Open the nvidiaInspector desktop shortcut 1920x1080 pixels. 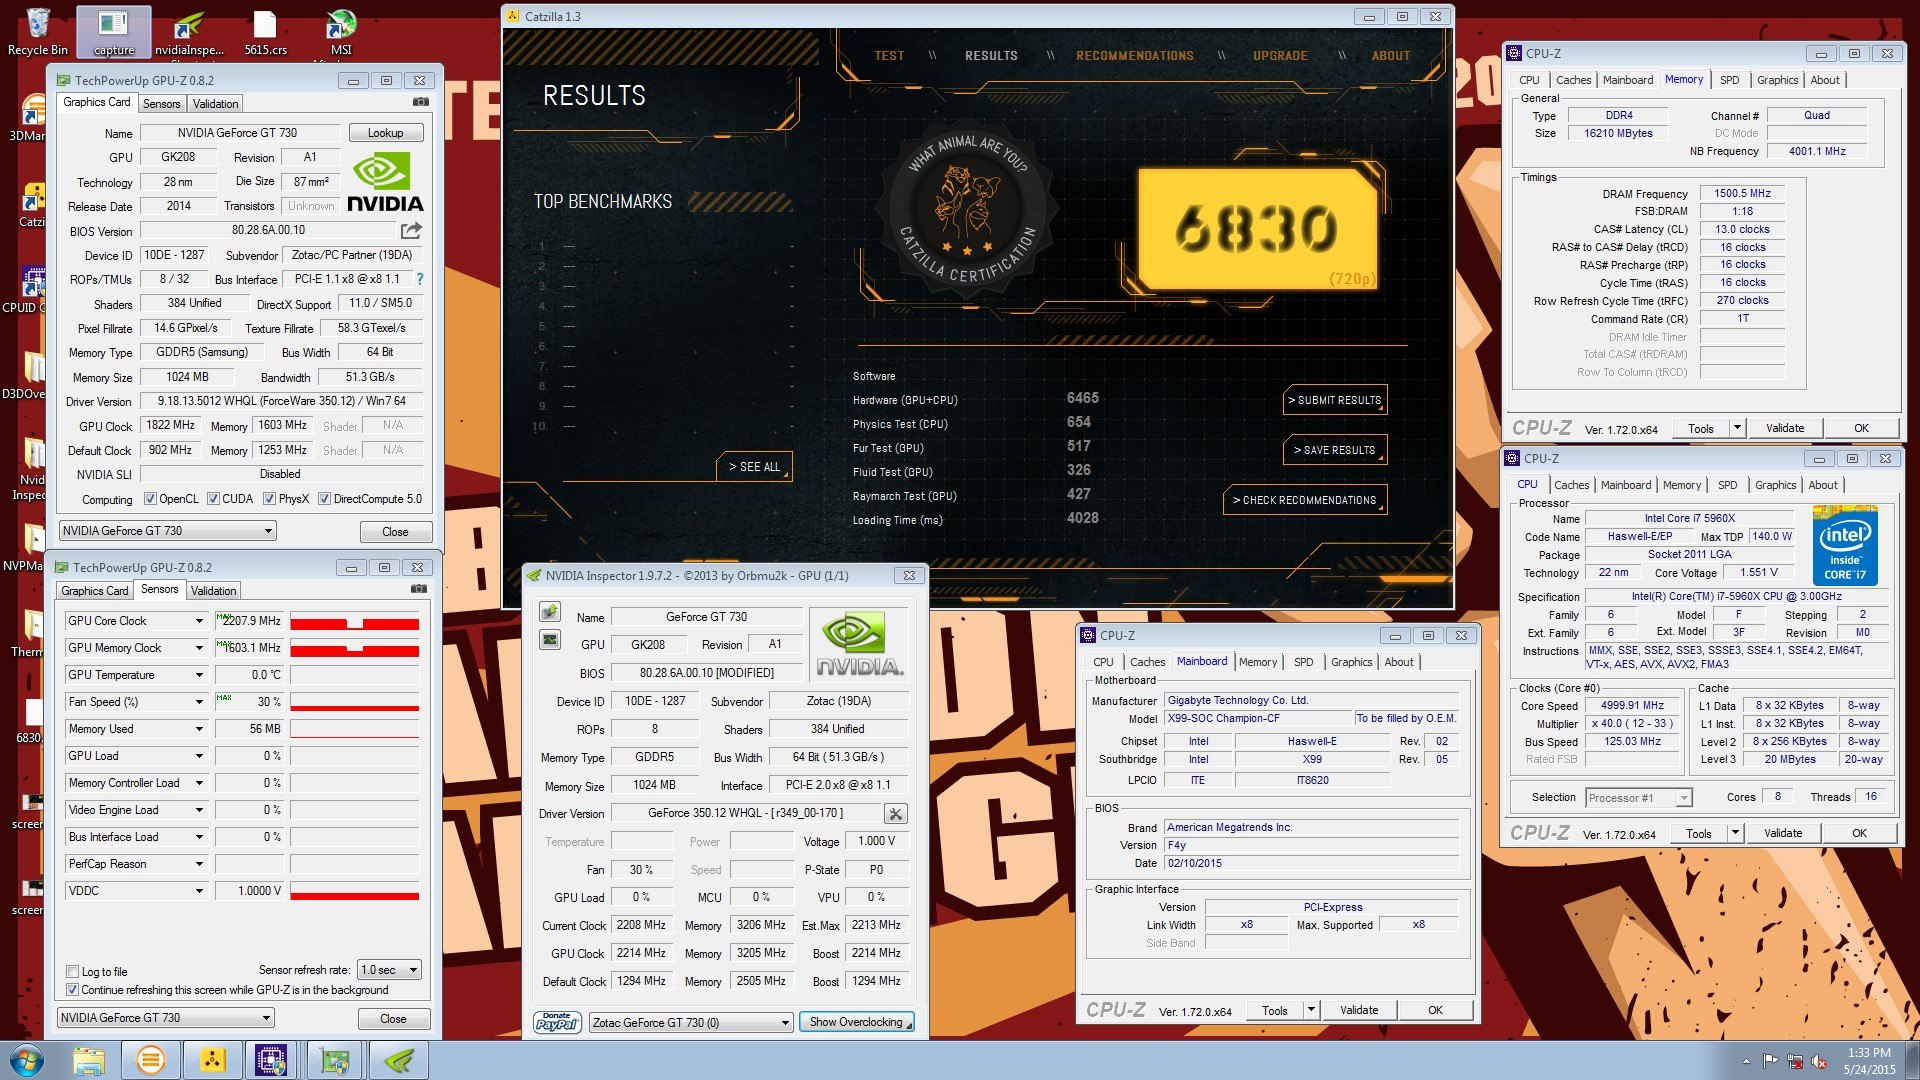[x=189, y=31]
